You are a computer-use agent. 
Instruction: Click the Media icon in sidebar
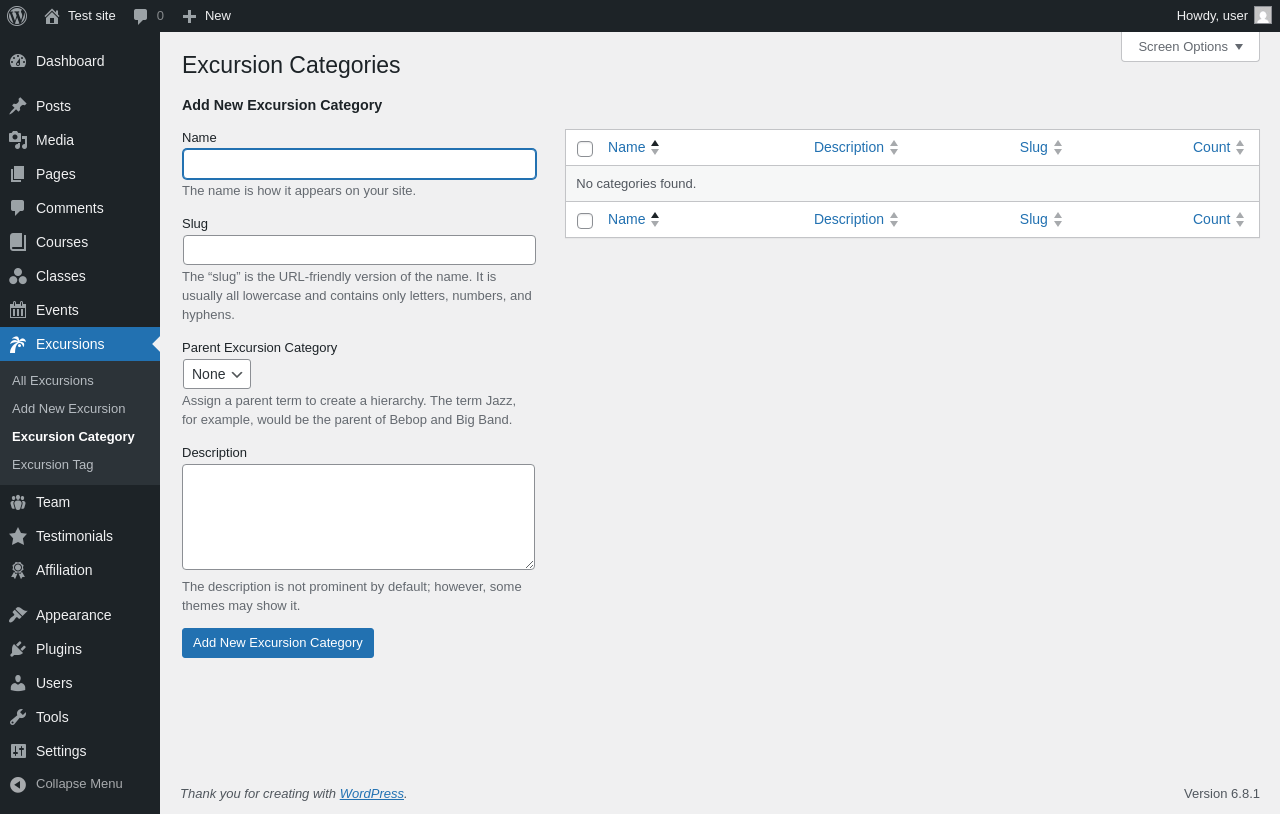[18, 140]
